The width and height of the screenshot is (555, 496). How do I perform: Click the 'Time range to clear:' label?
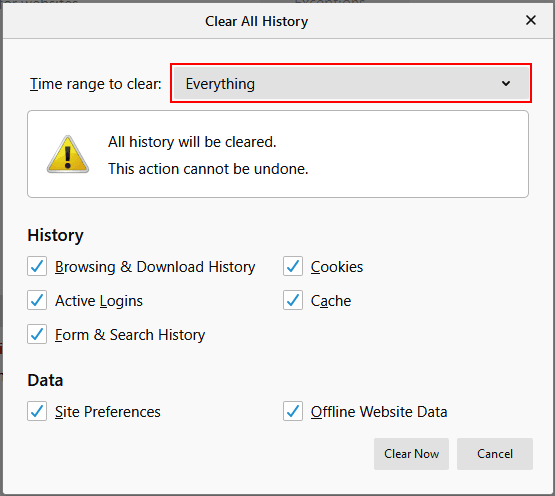96,84
